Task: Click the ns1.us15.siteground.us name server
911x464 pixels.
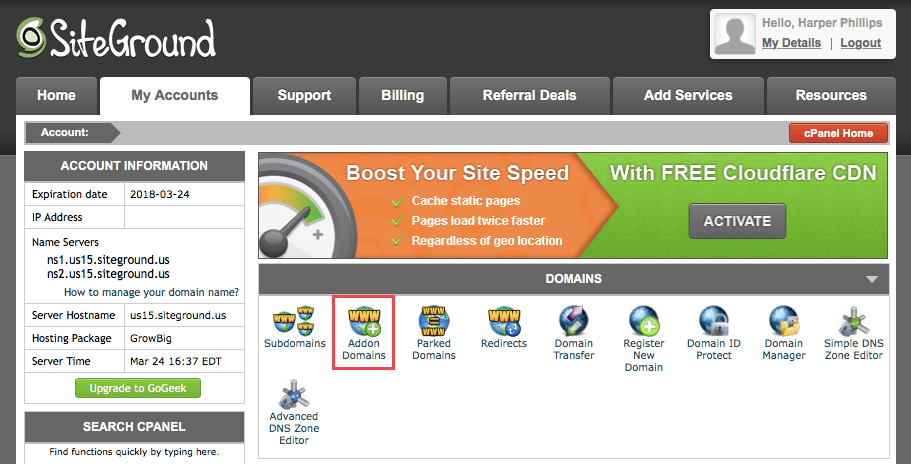Action: point(108,260)
